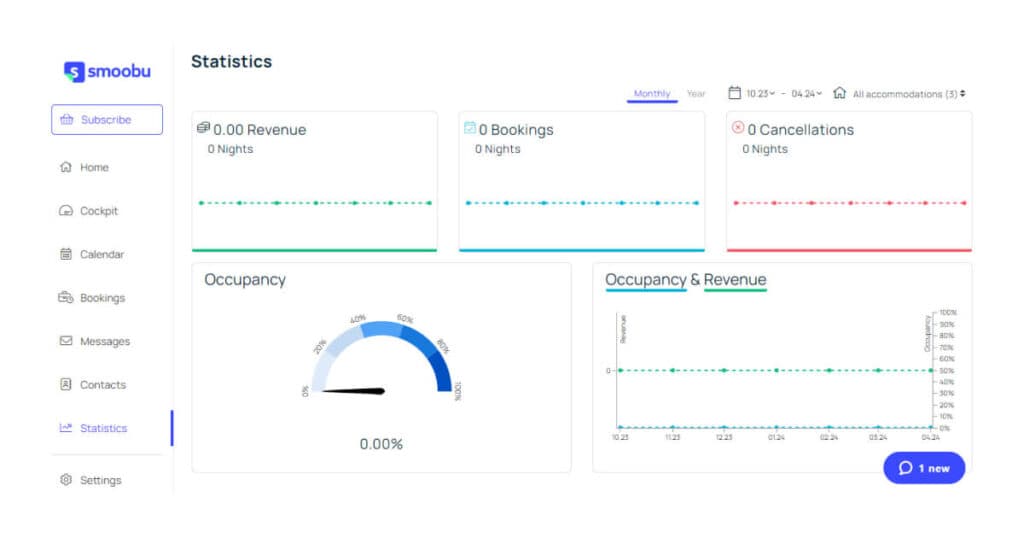Click the smoobu logo

pyautogui.click(x=107, y=71)
